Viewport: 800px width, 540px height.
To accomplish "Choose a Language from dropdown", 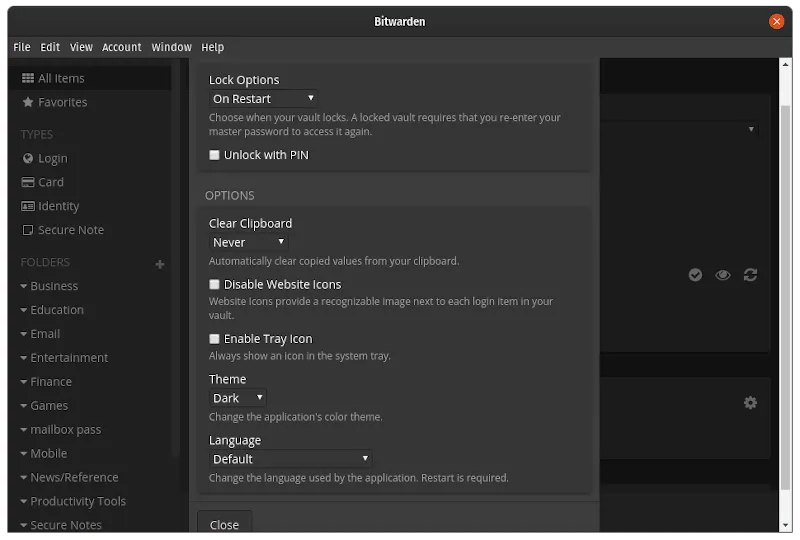I will [290, 459].
